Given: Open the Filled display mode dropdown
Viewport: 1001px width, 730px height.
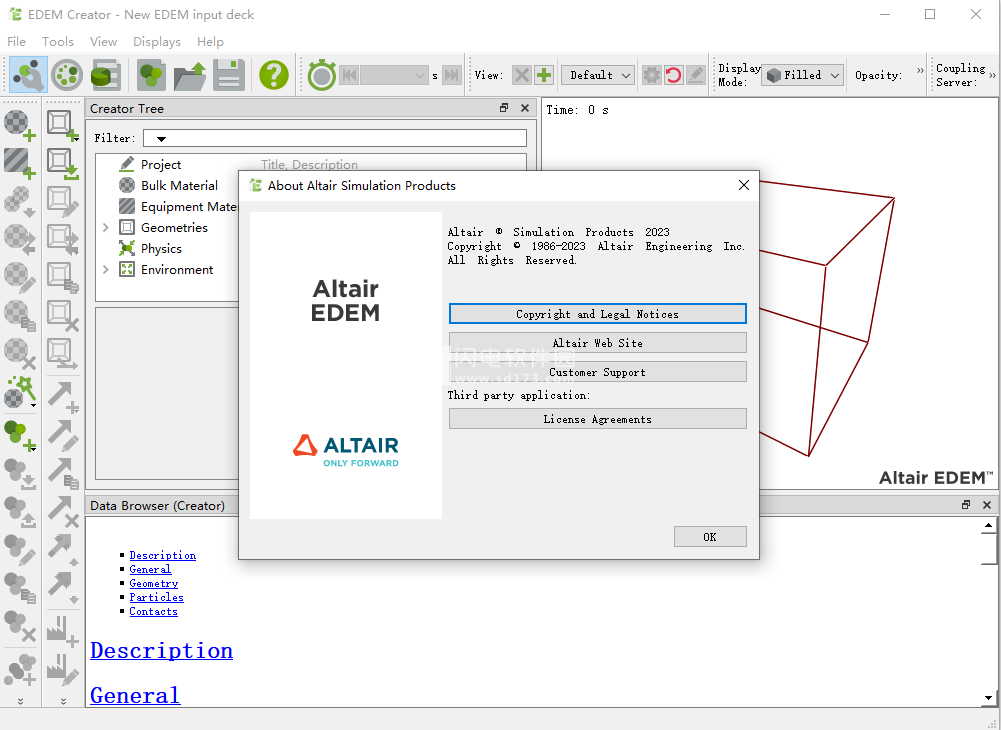Looking at the screenshot, I should (x=803, y=75).
